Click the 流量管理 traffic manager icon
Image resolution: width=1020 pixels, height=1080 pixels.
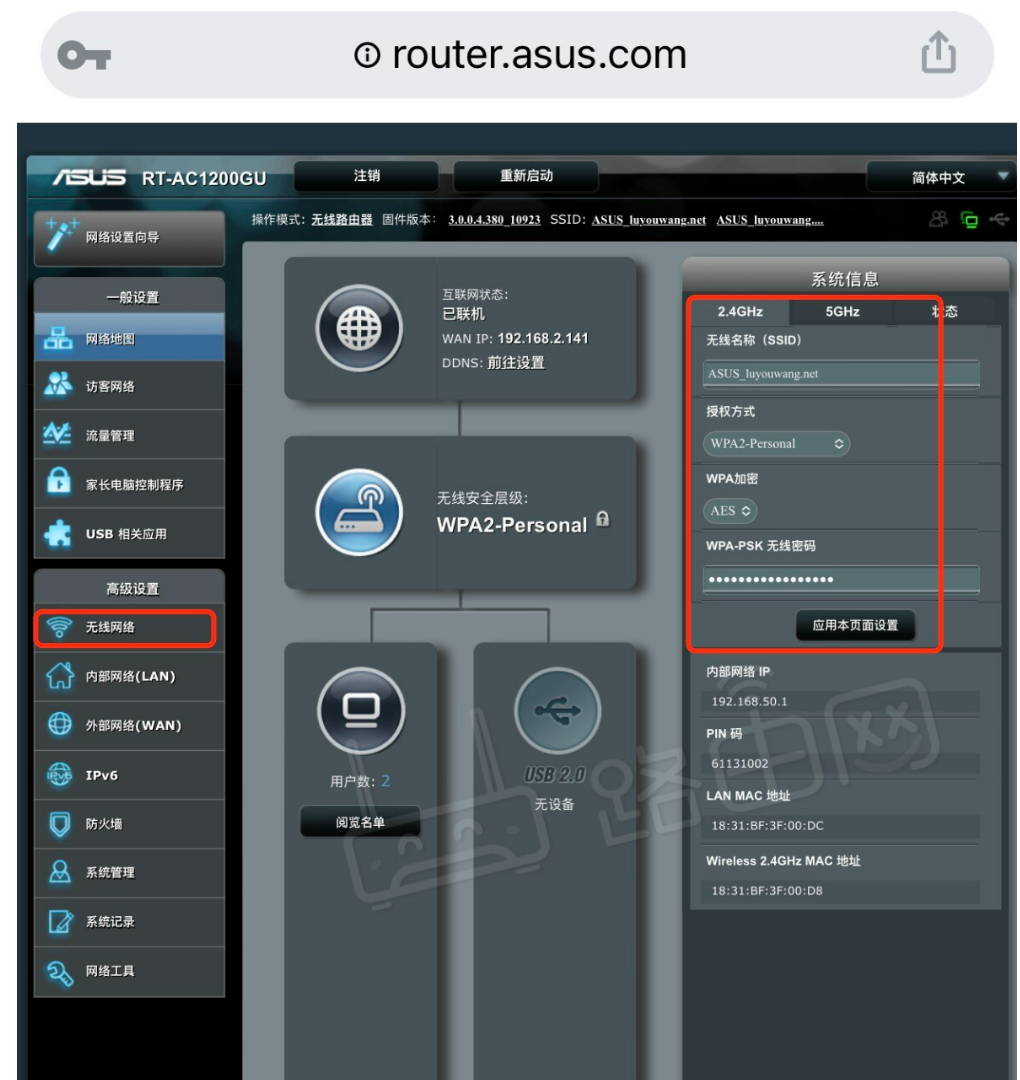click(57, 433)
